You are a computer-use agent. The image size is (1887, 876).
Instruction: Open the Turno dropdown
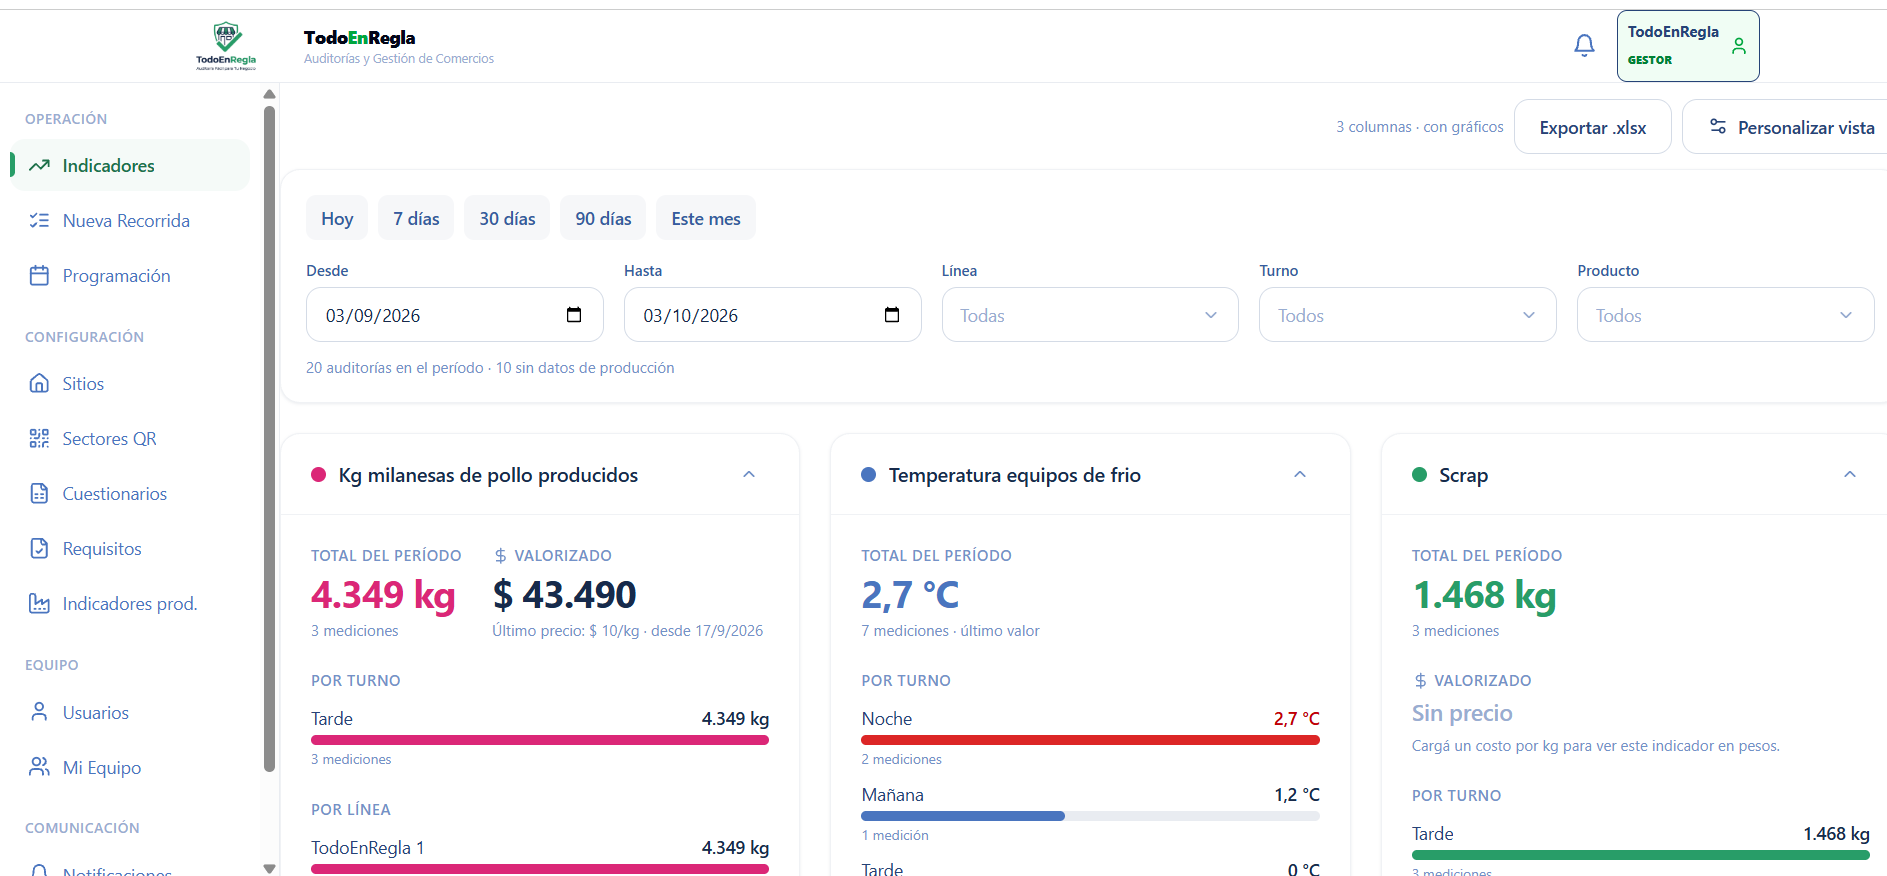[1407, 315]
